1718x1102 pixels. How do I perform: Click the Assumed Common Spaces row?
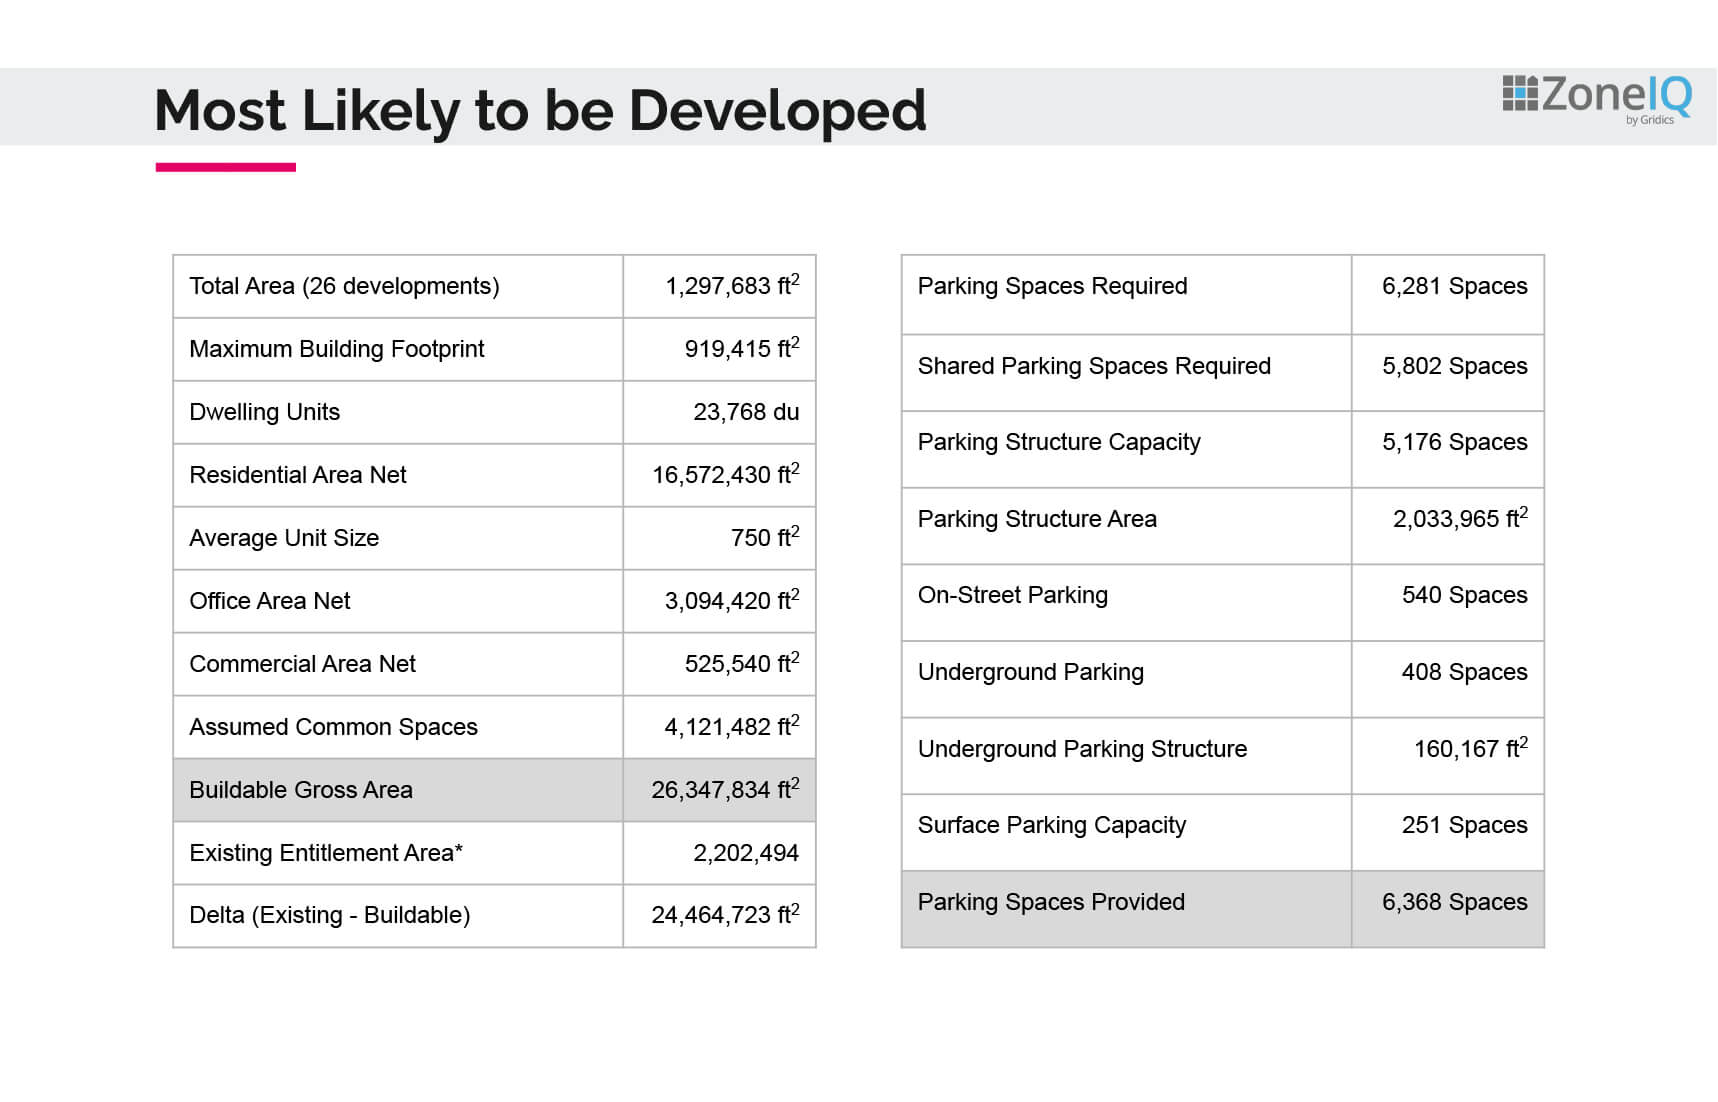point(494,727)
